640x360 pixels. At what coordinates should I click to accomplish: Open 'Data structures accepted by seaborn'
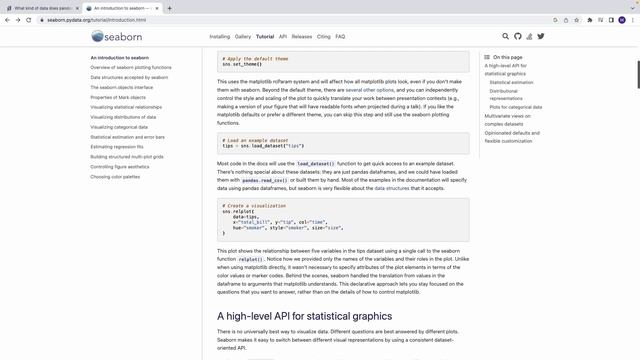click(129, 78)
